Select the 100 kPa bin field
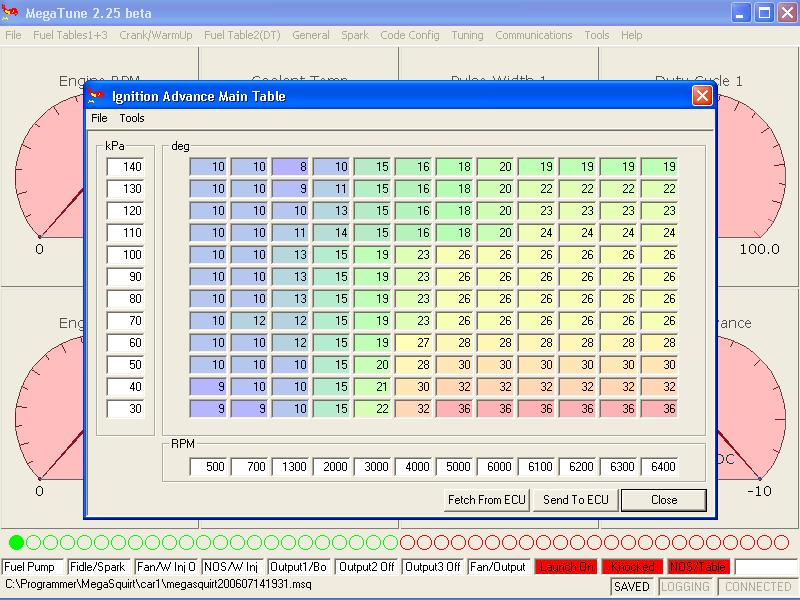Image resolution: width=800 pixels, height=600 pixels. 126,255
